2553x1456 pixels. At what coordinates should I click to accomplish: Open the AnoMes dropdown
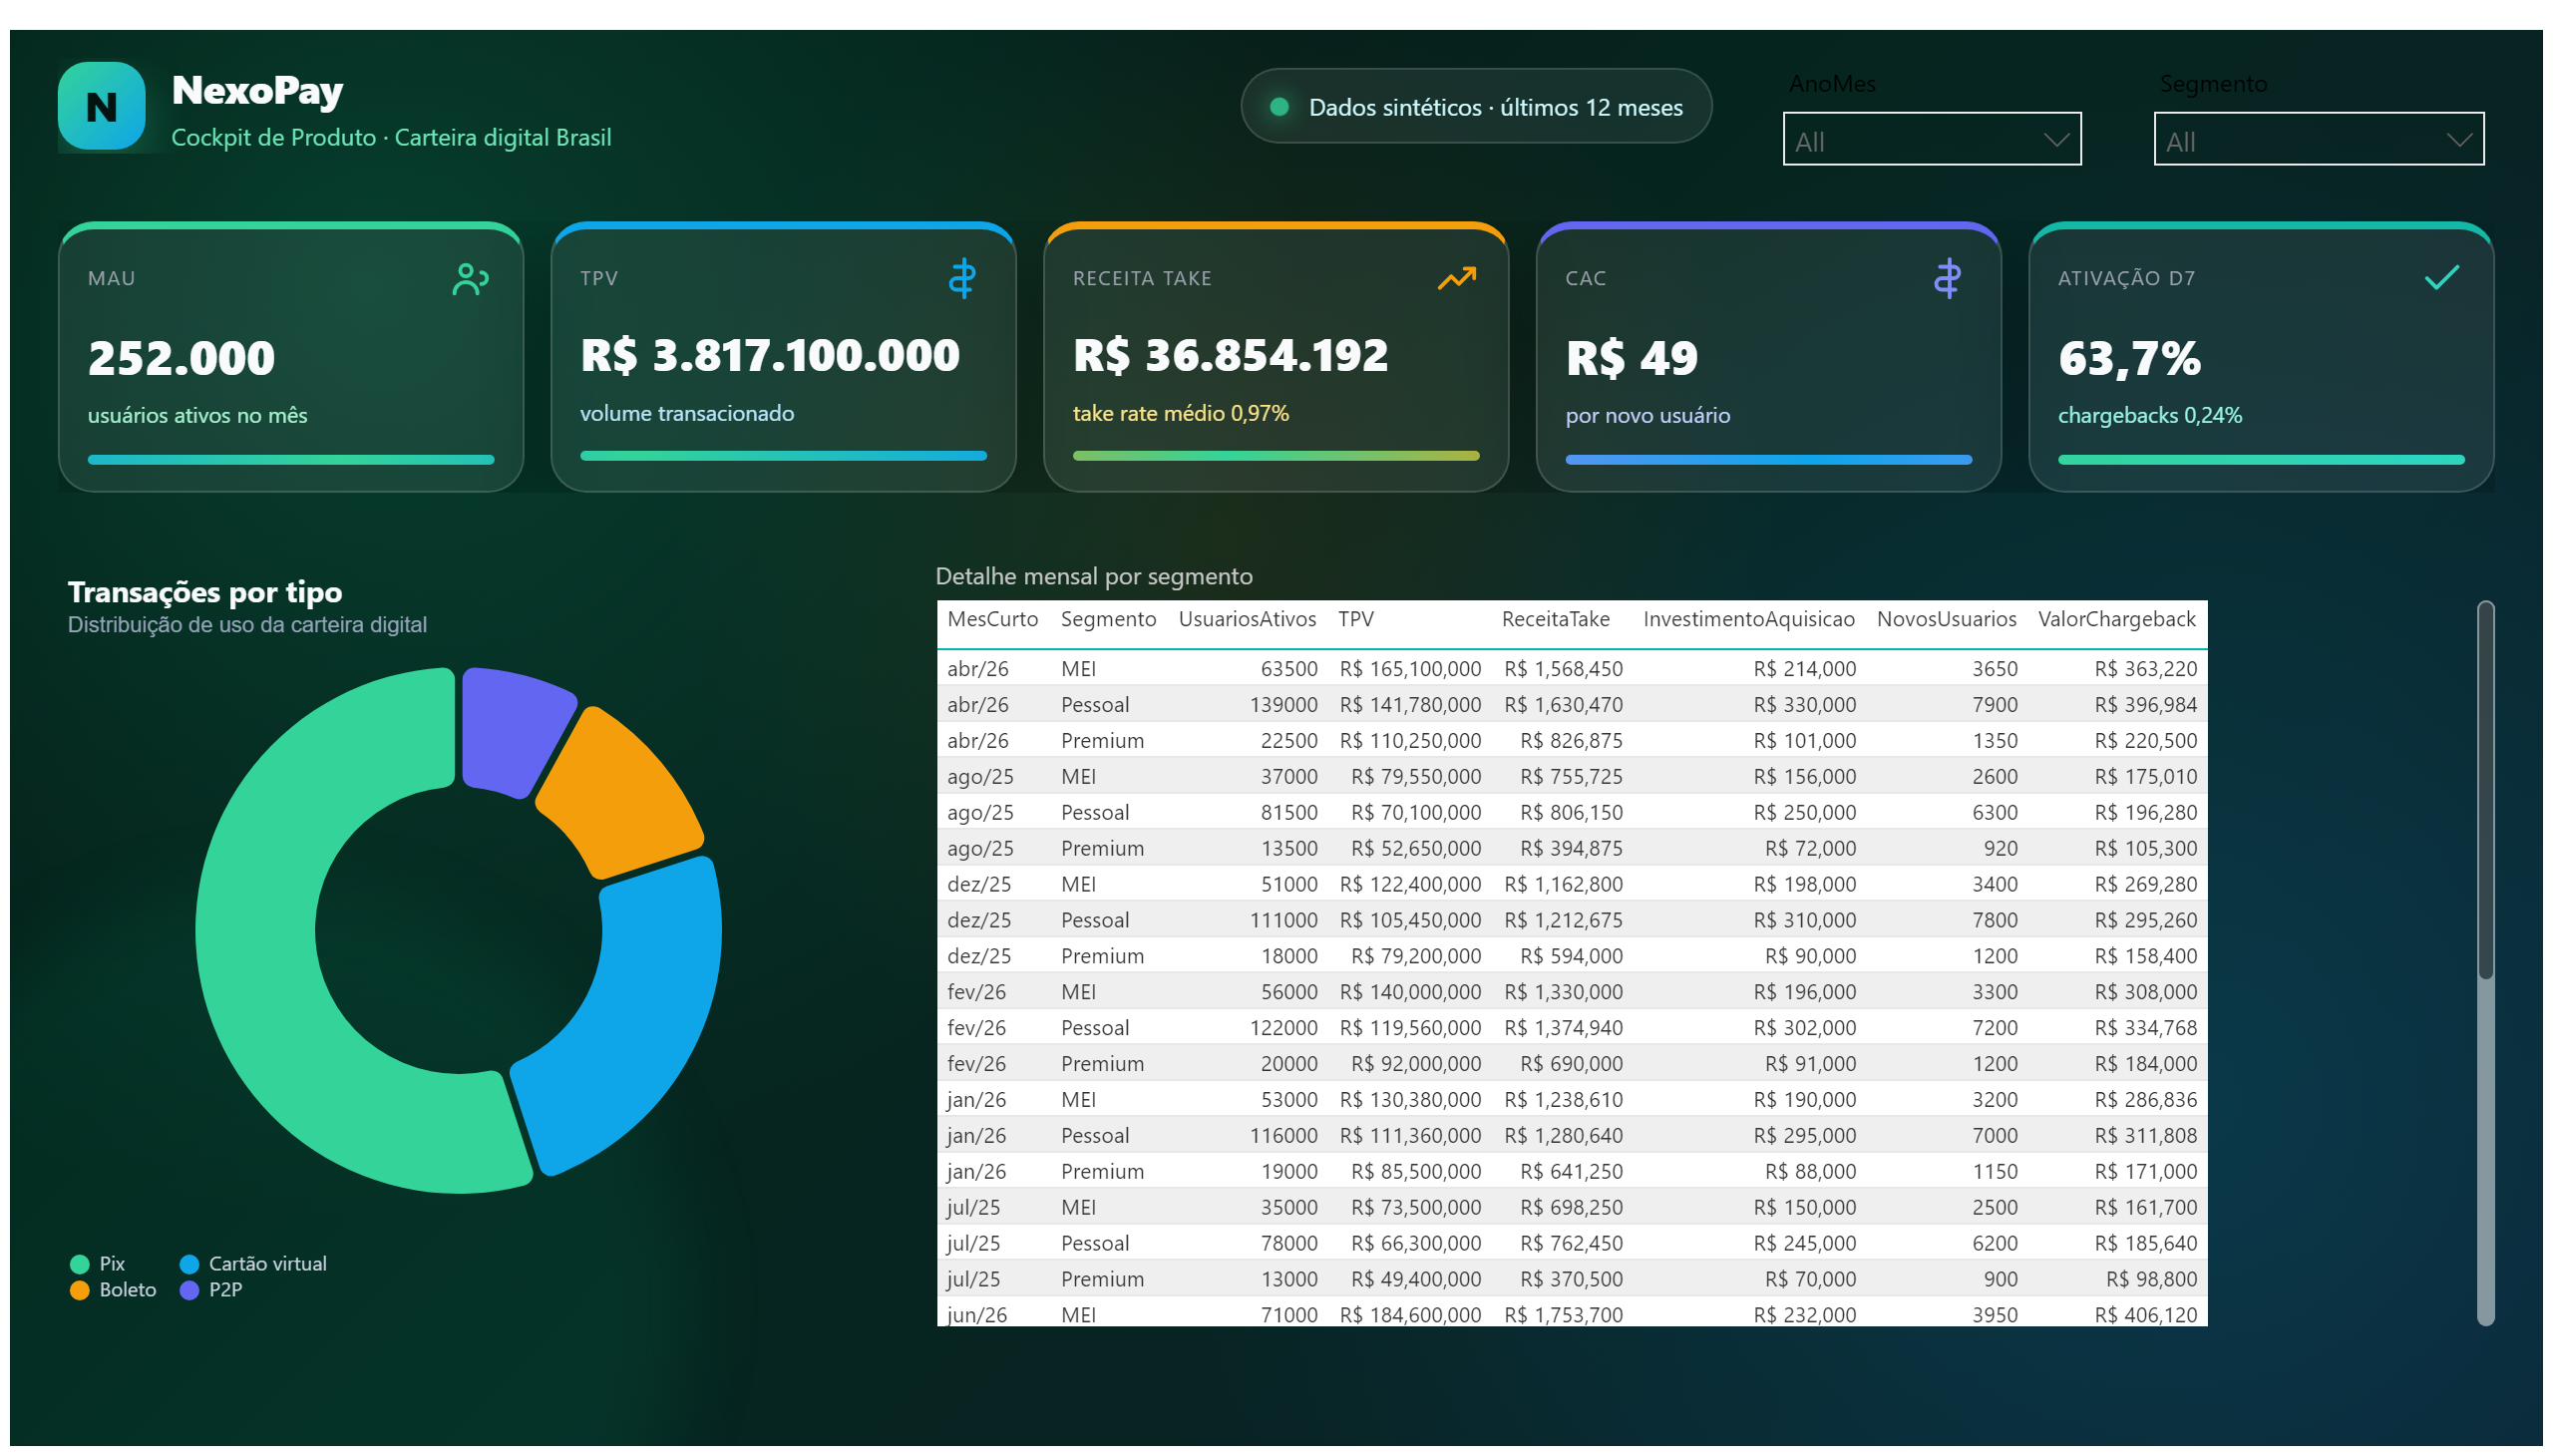point(1931,139)
